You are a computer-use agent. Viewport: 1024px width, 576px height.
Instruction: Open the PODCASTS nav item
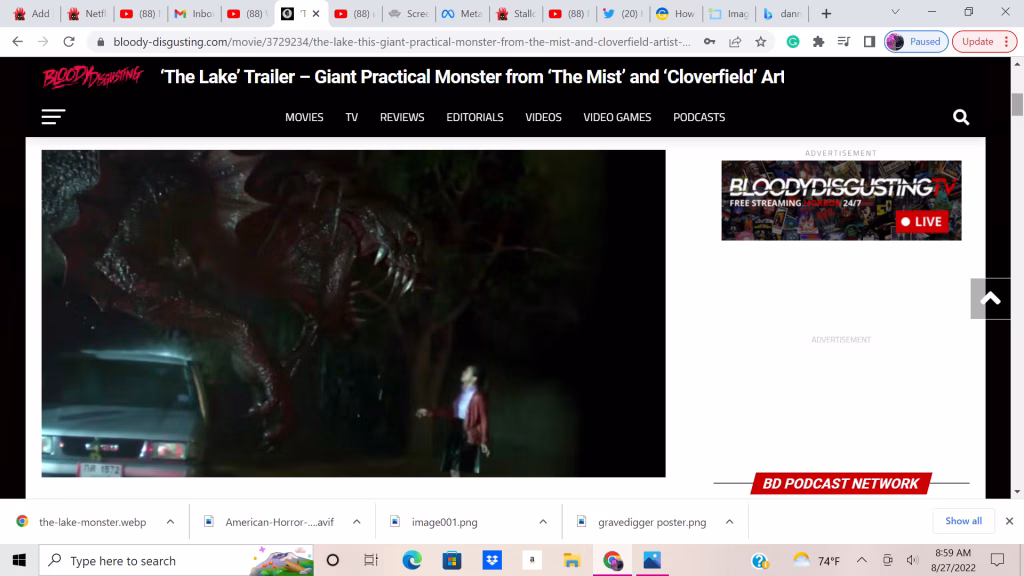tap(699, 118)
